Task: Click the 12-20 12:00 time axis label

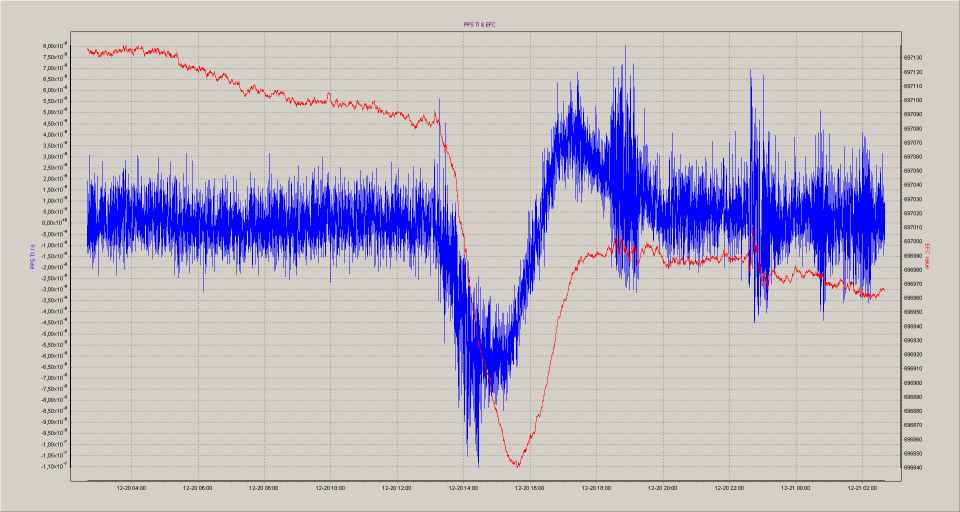Action: (397, 488)
